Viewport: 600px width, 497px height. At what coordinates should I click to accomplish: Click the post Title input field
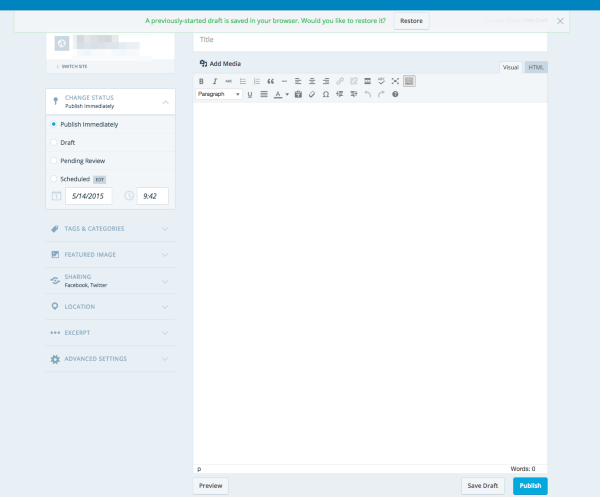(x=370, y=40)
